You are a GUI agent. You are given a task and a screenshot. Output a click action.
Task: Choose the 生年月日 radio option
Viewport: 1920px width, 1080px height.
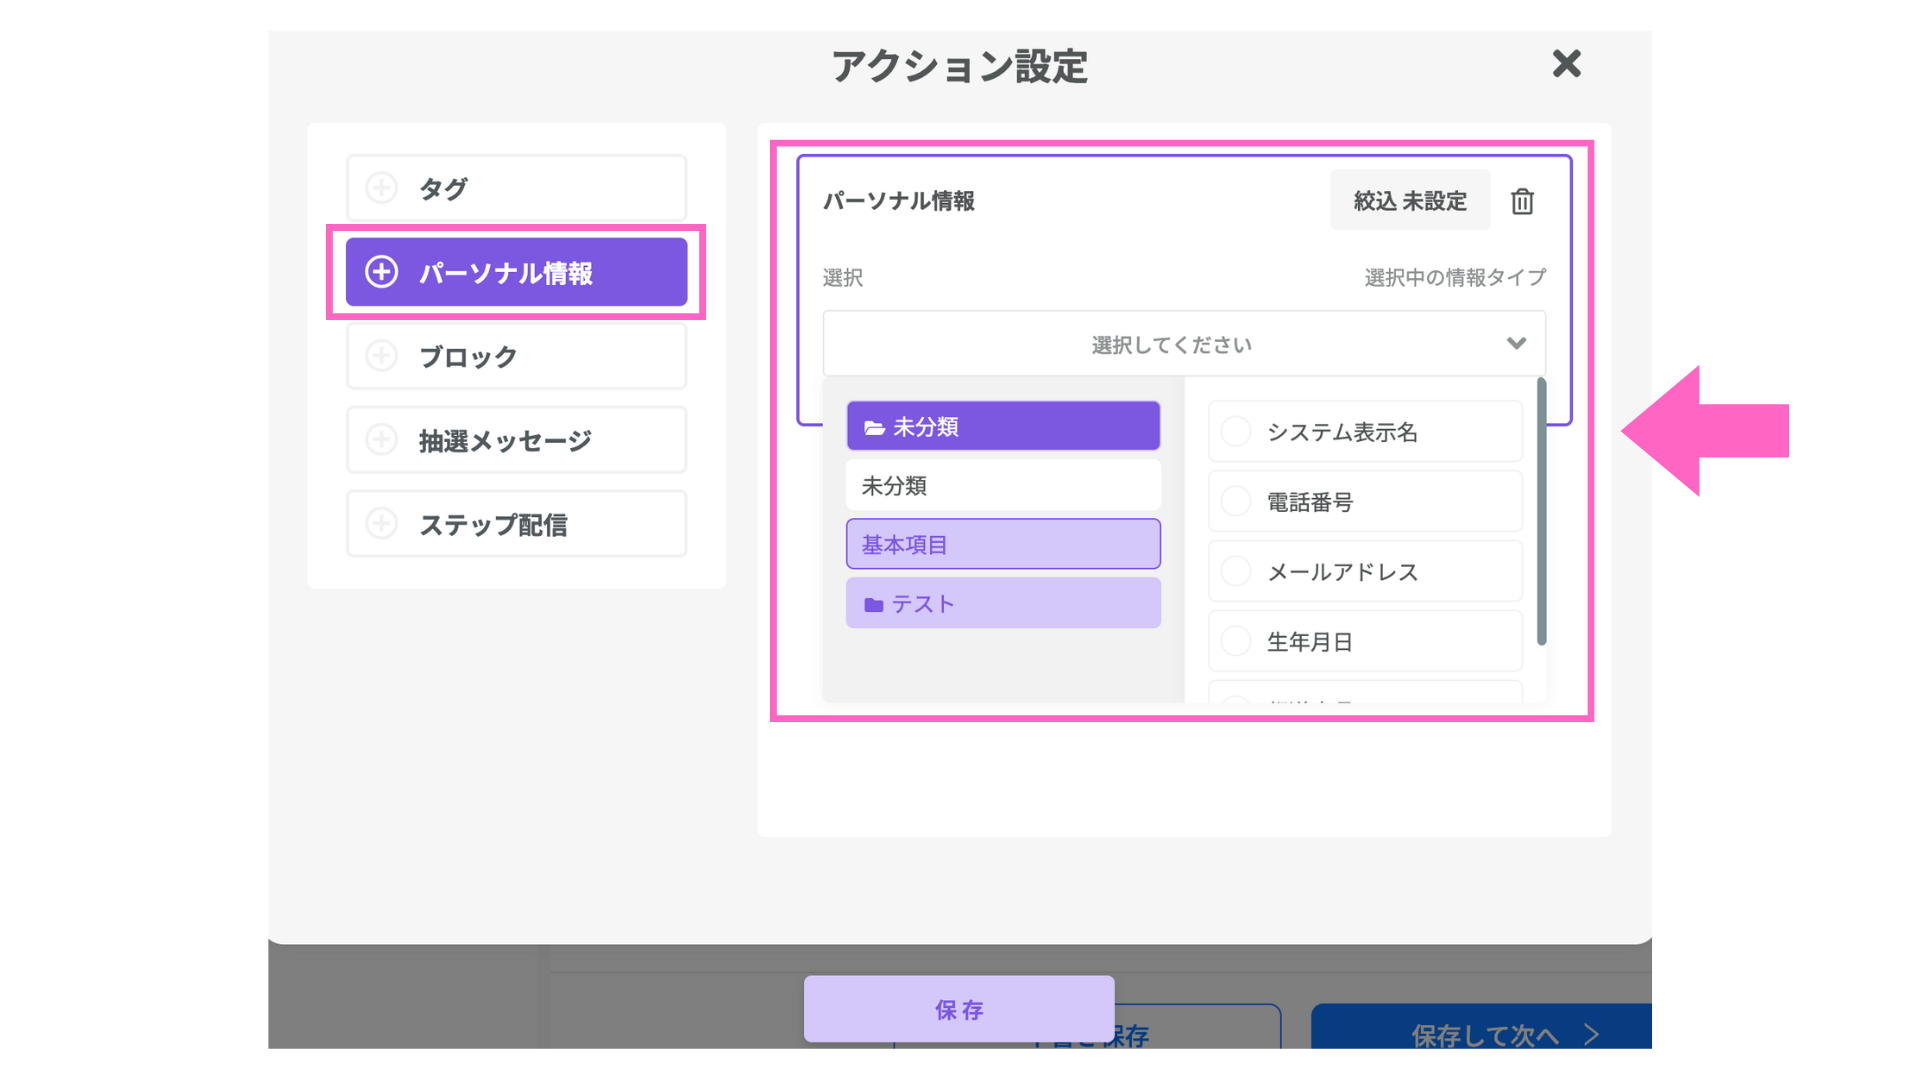[1236, 642]
